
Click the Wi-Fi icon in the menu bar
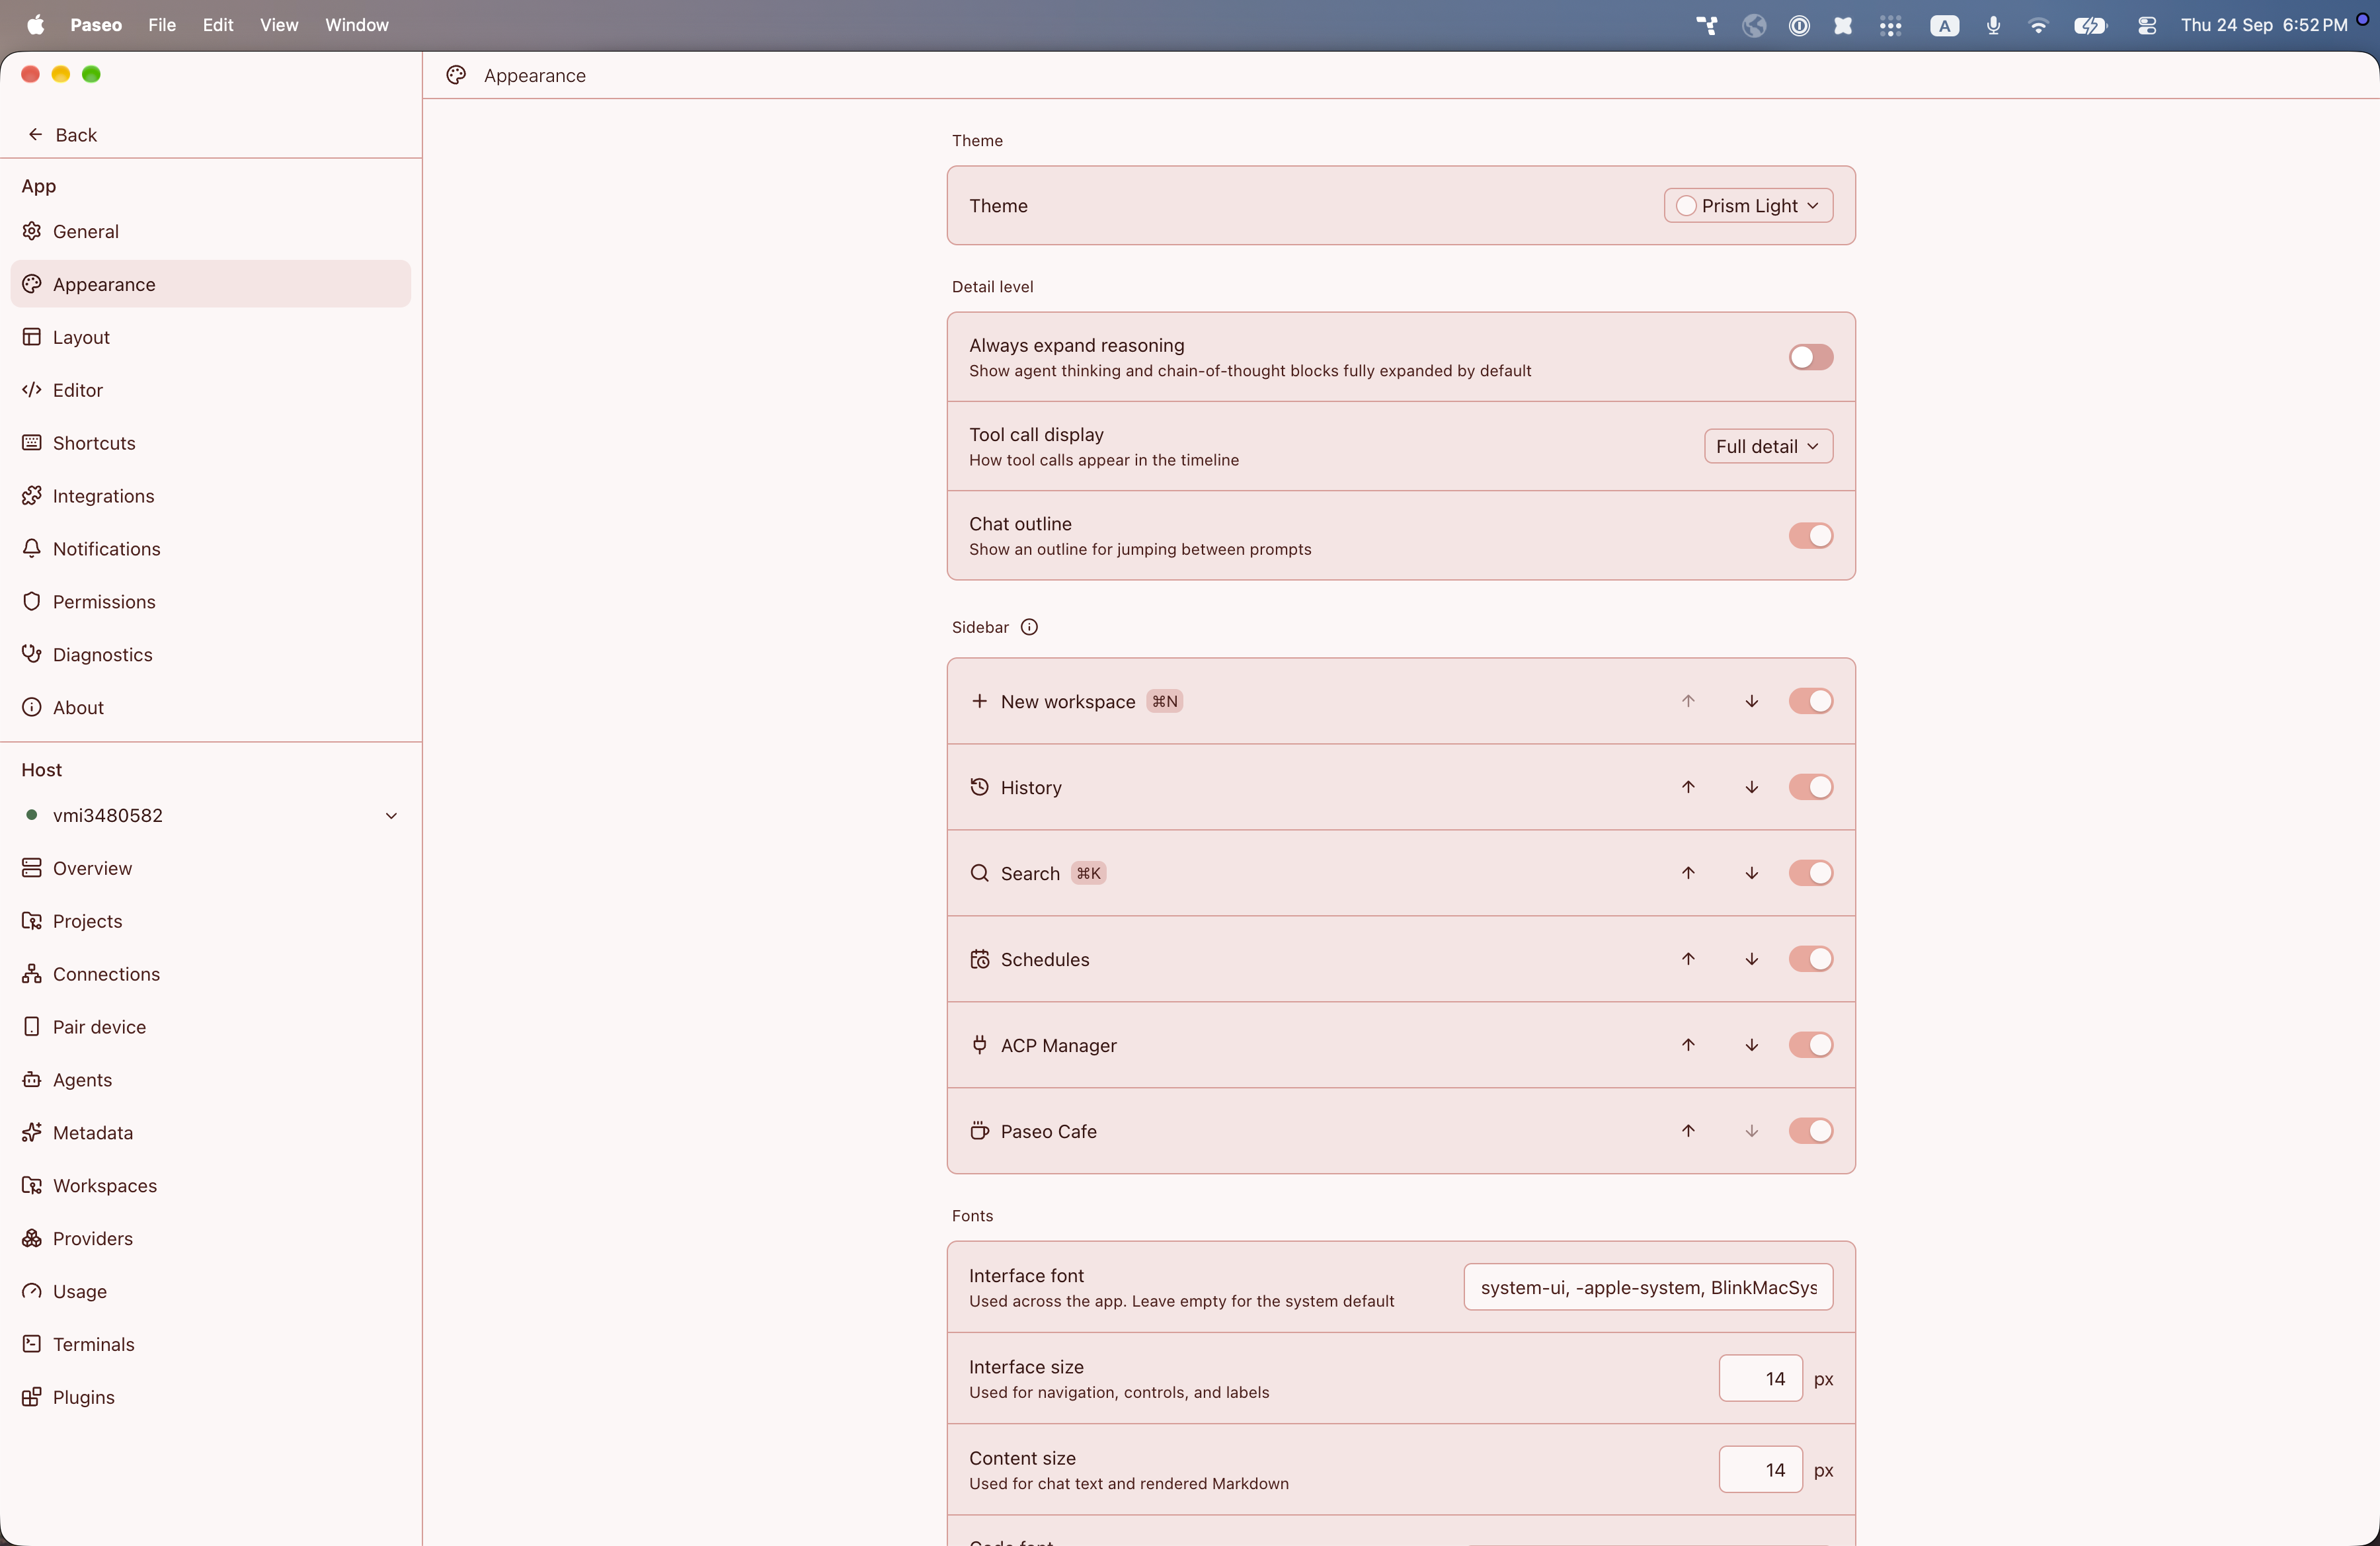coord(2038,25)
